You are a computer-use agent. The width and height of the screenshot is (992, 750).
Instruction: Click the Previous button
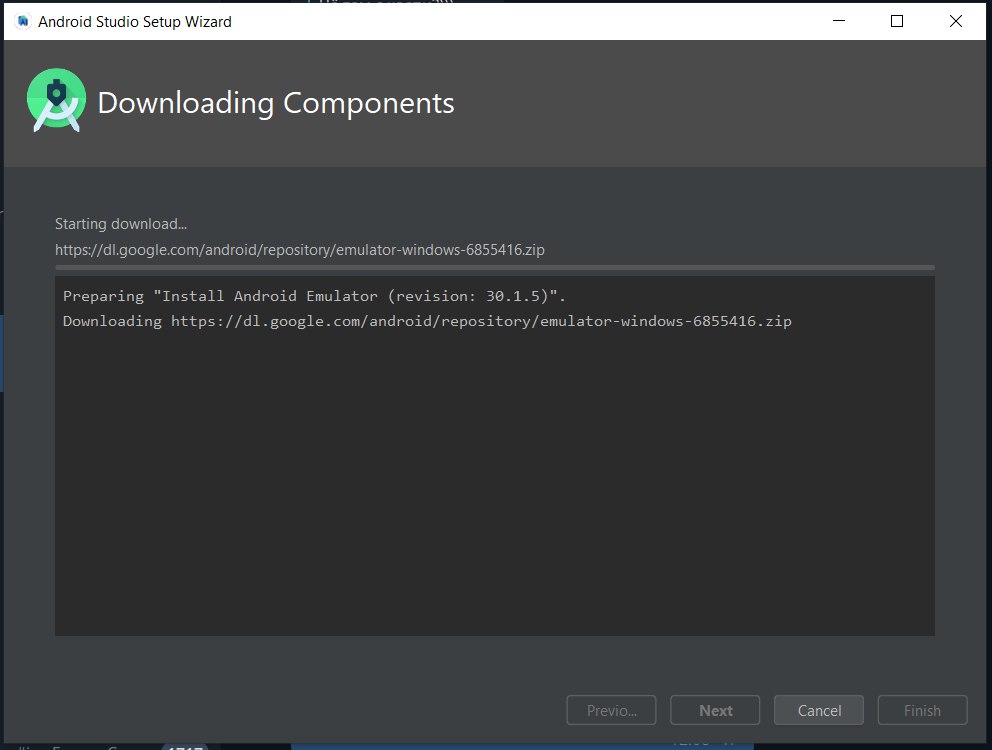(611, 710)
